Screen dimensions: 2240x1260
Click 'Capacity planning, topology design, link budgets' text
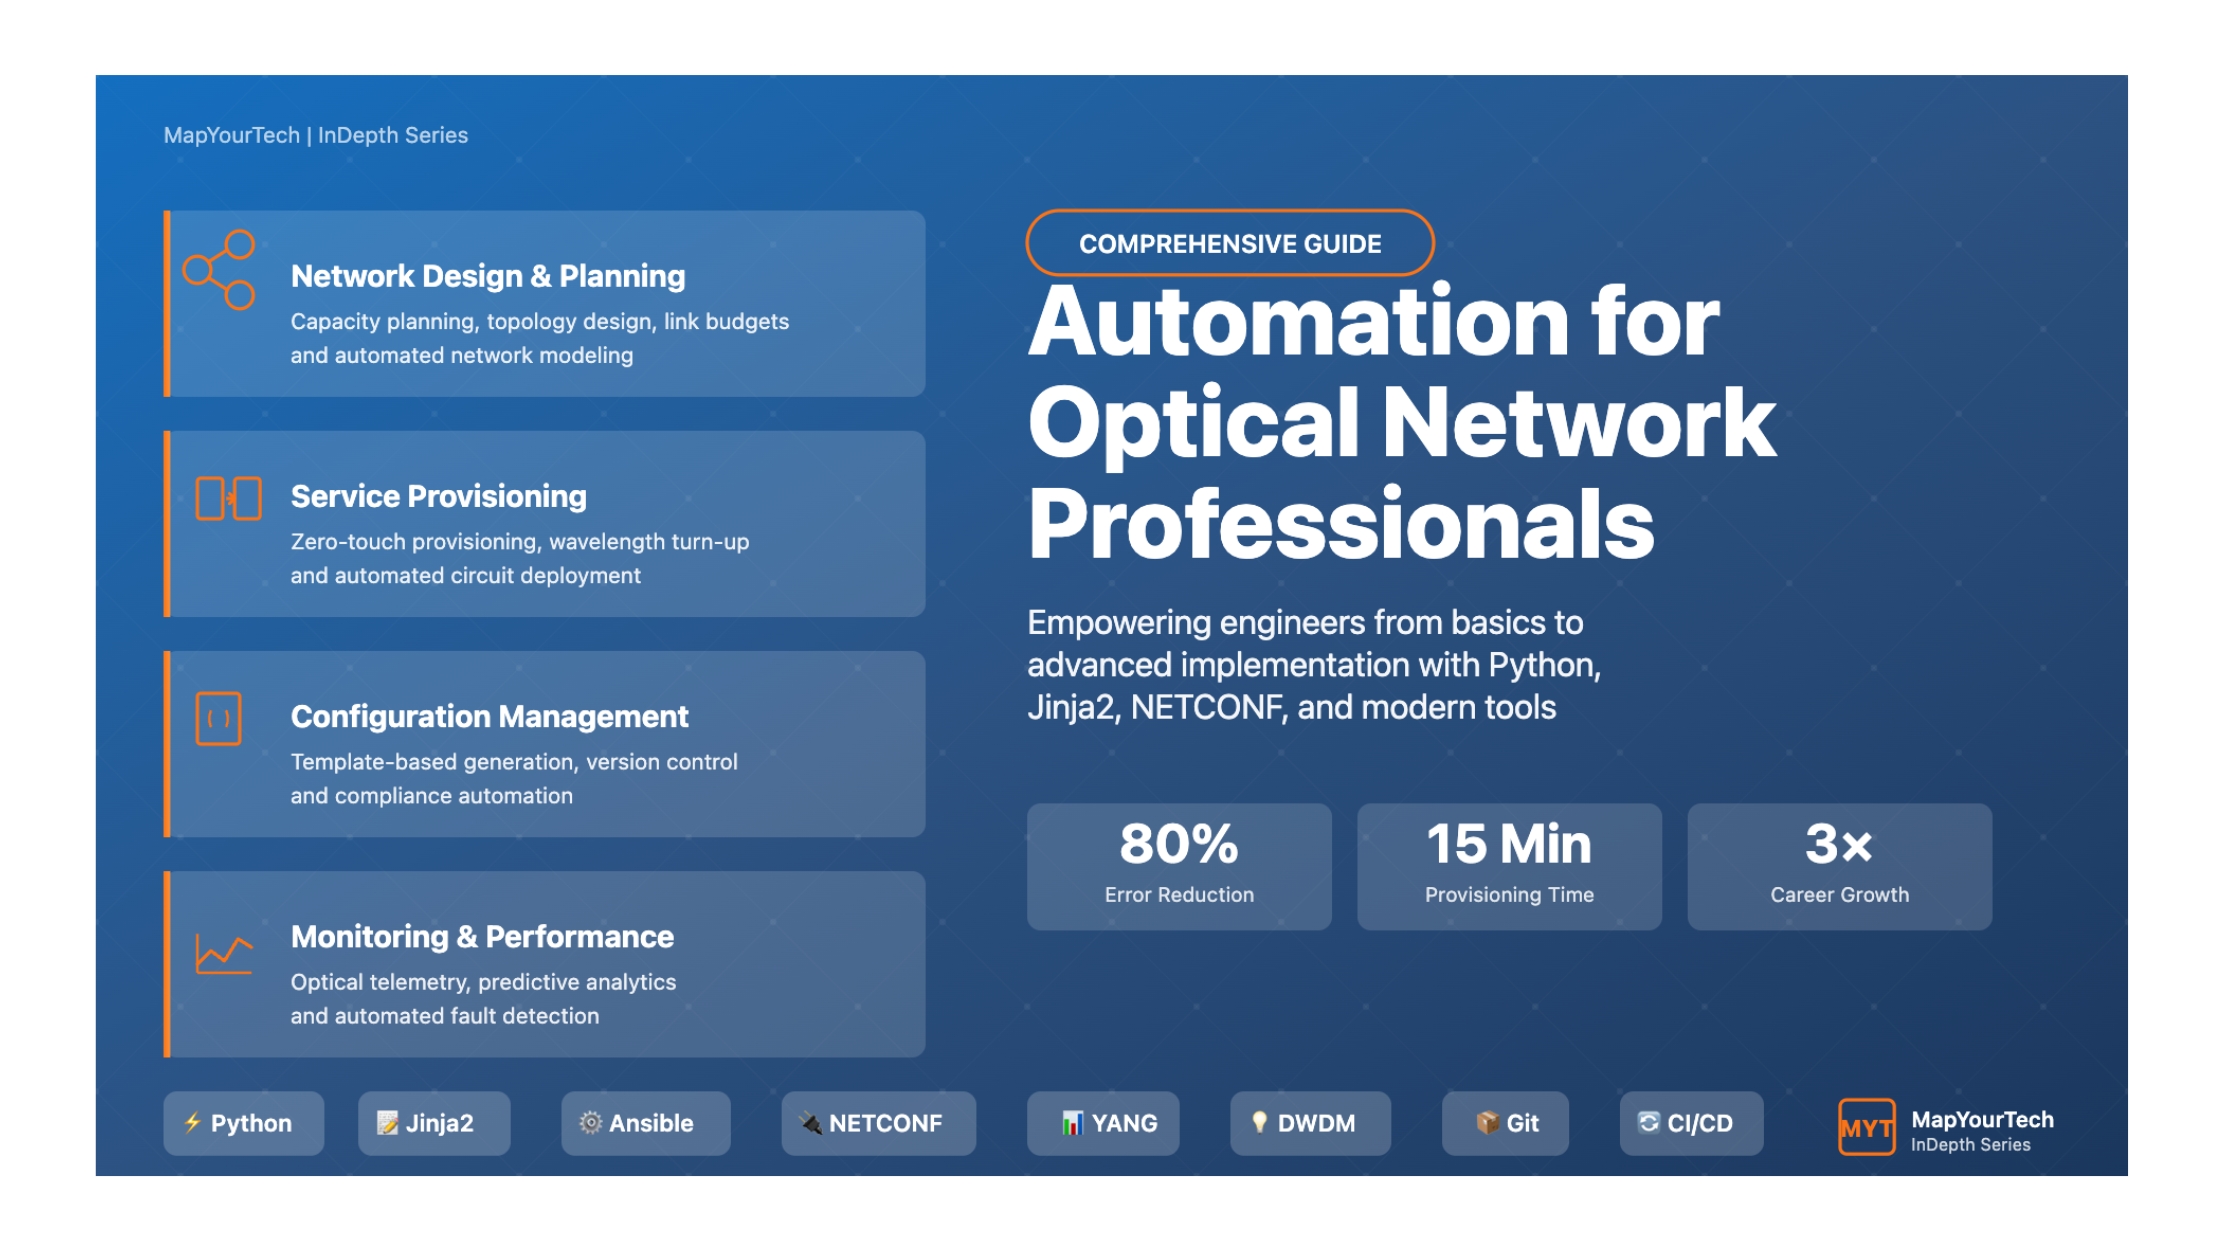[x=540, y=321]
